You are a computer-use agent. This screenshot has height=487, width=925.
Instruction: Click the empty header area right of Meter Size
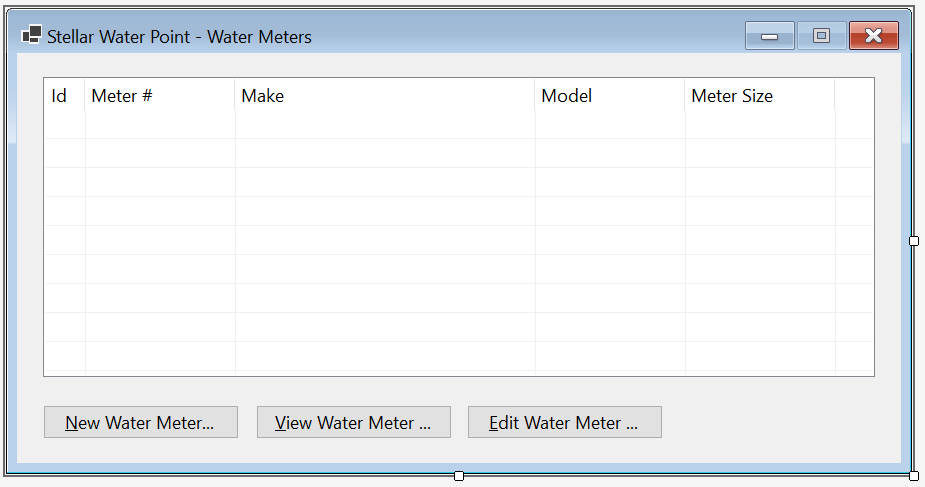854,96
